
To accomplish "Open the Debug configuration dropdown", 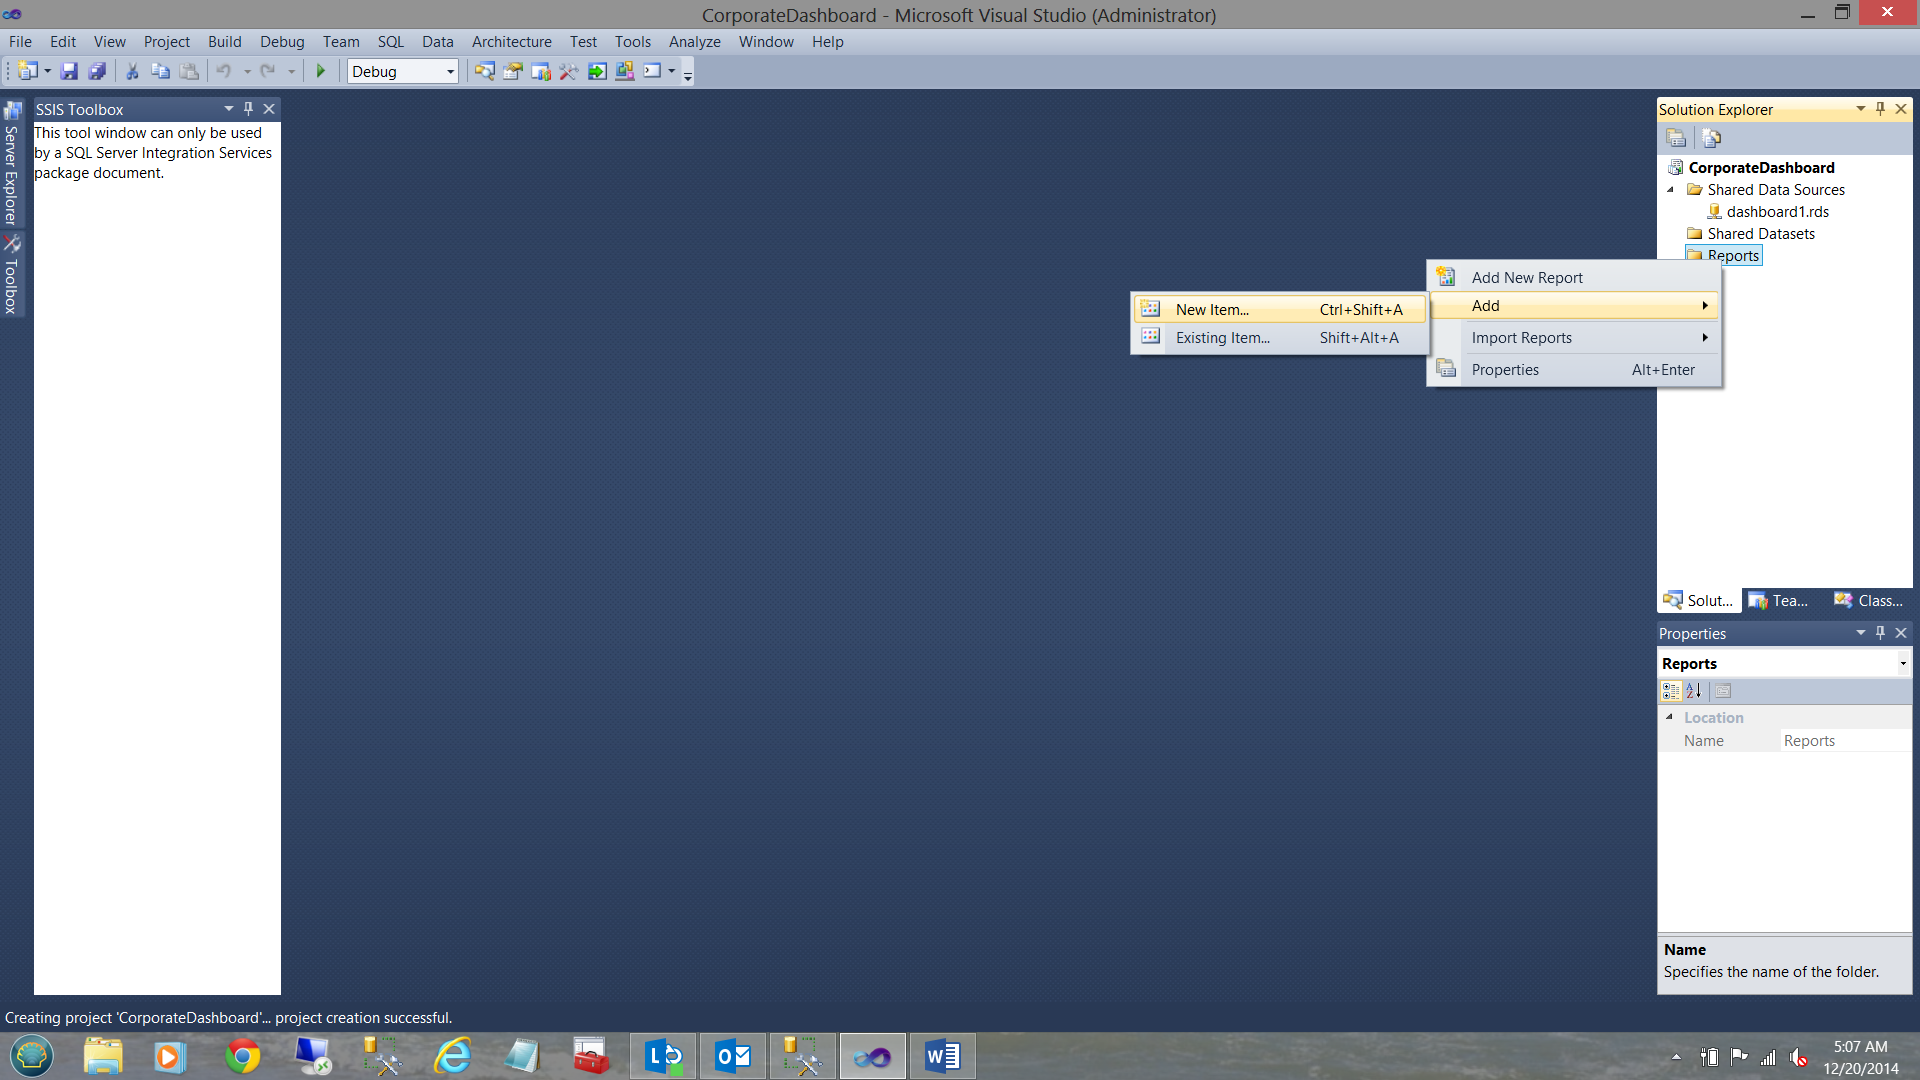I will (450, 71).
